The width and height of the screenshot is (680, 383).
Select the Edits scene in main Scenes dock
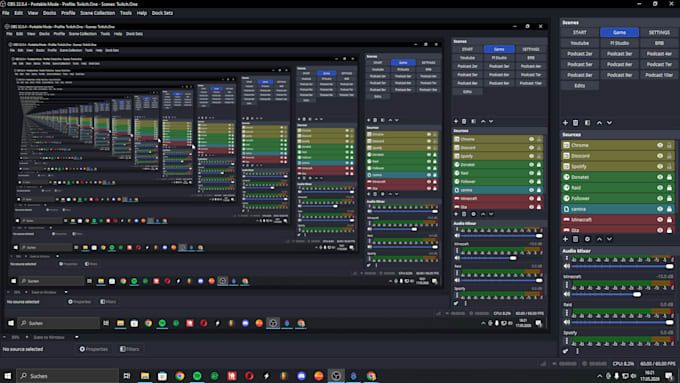coord(579,85)
